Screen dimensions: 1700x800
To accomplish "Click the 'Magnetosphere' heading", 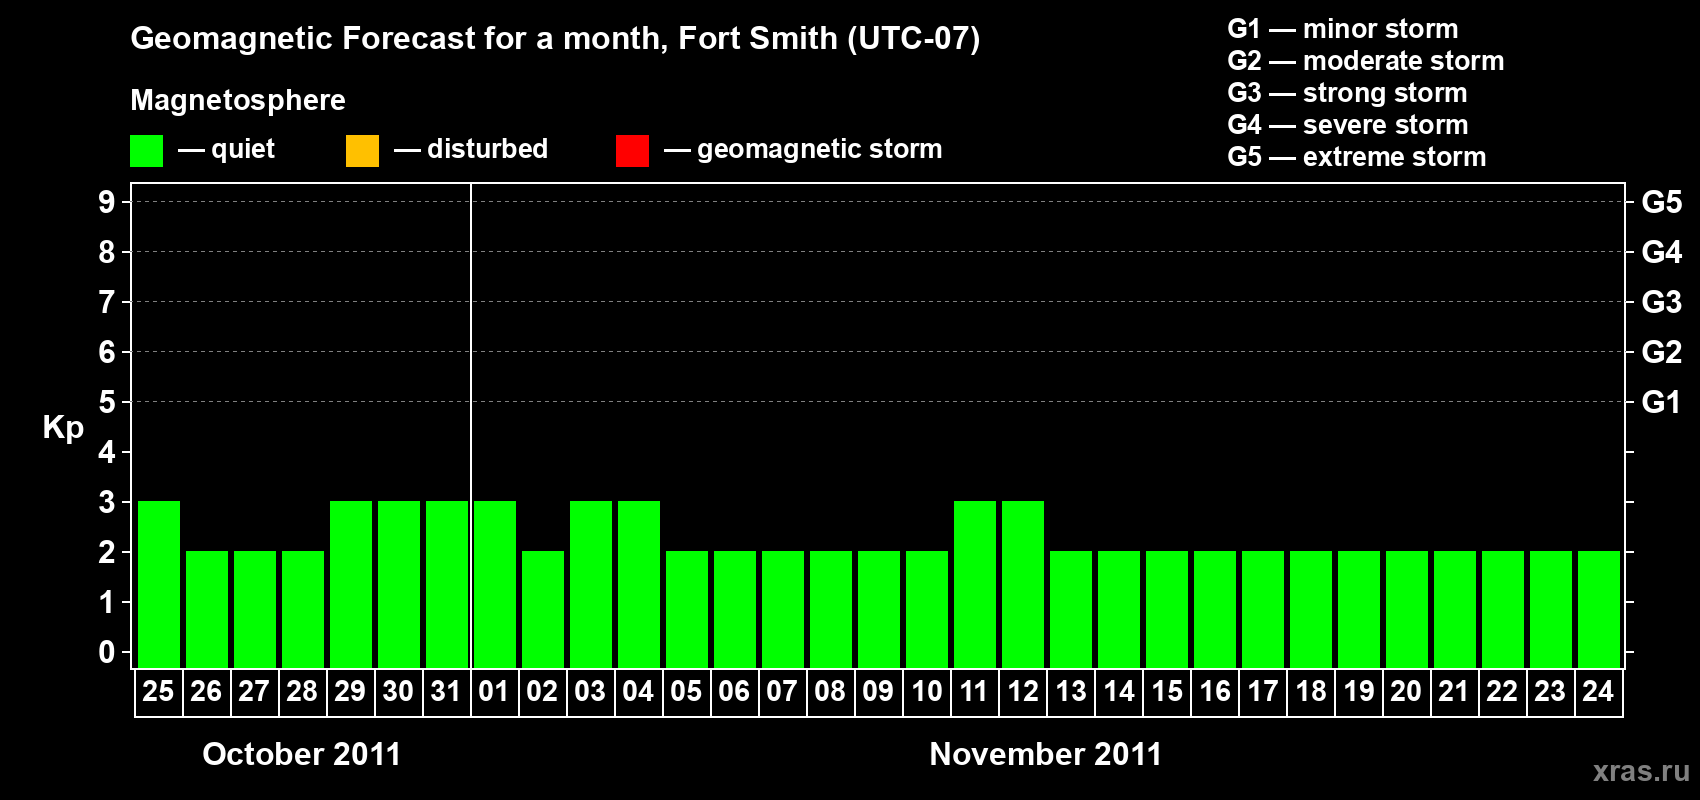I will [238, 100].
